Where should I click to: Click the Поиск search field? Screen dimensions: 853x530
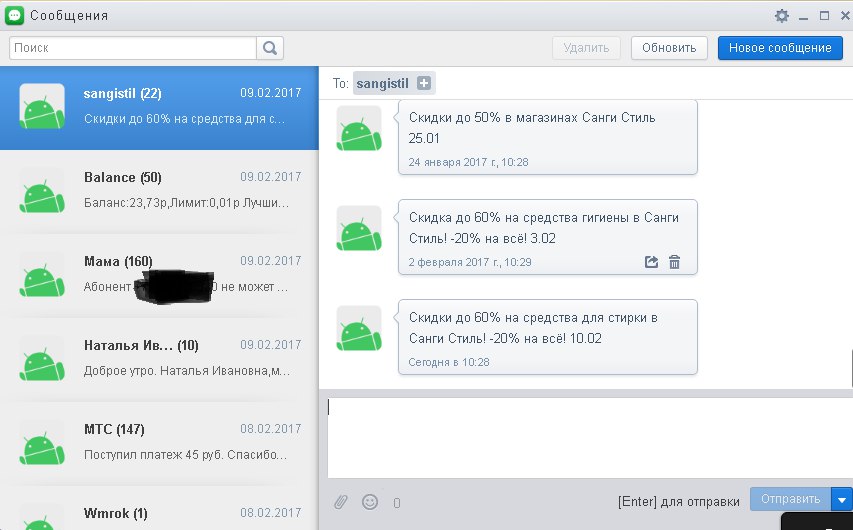tap(133, 48)
